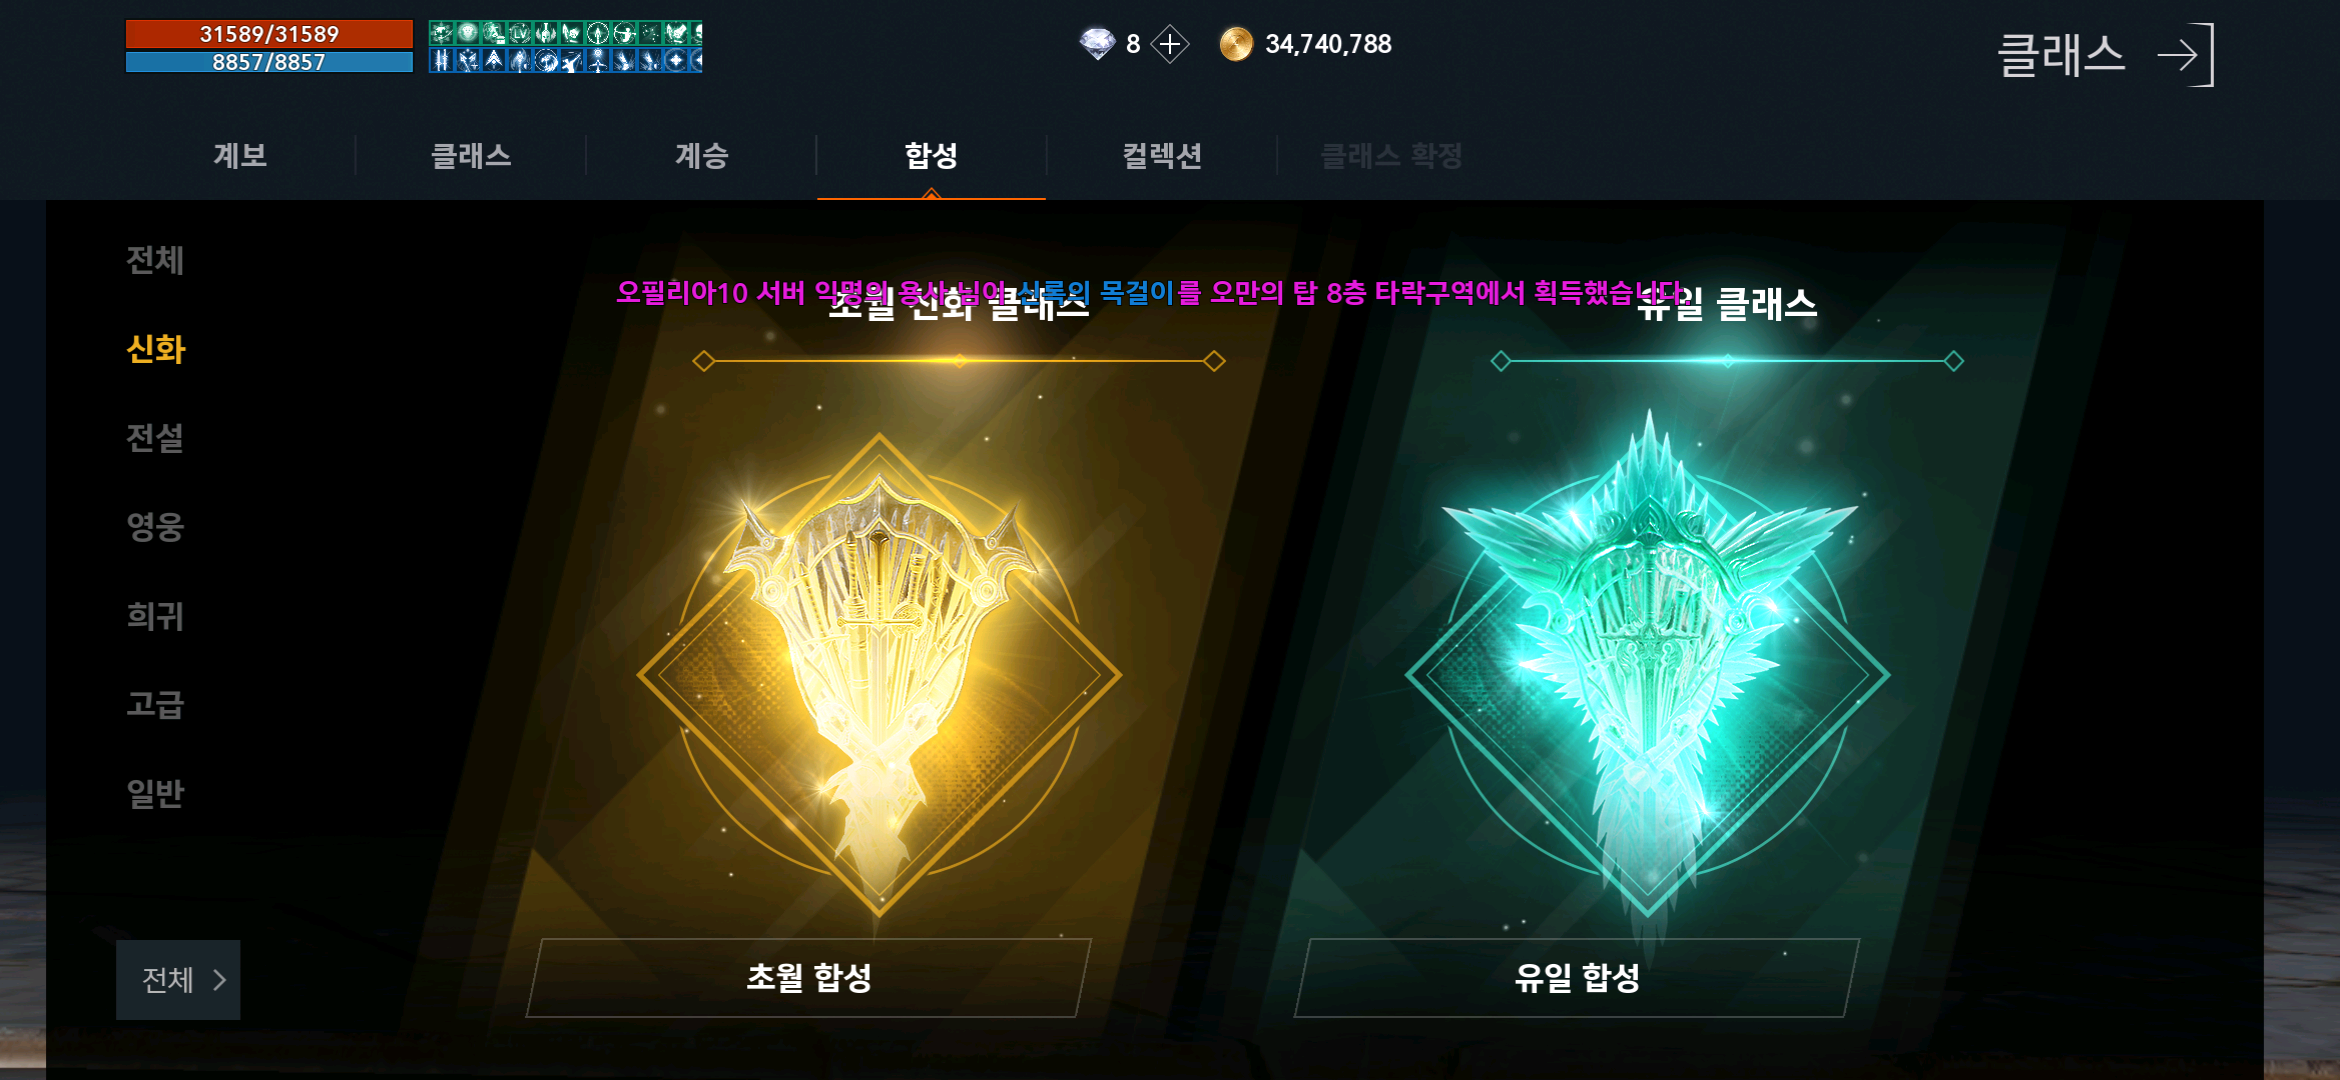Screen dimensions: 2340x1080
Task: Click the 유일 합성 button
Action: click(1577, 978)
